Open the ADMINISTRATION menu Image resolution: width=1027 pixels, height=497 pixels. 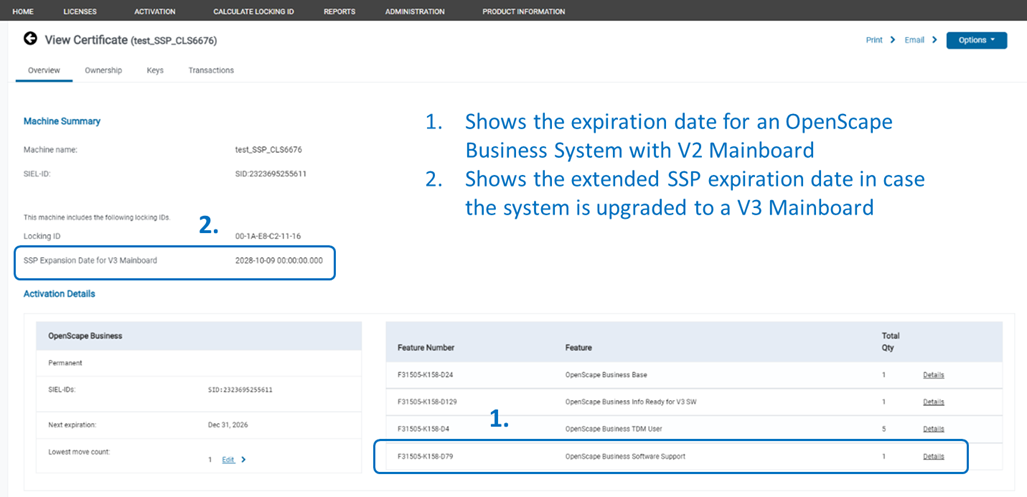point(415,11)
